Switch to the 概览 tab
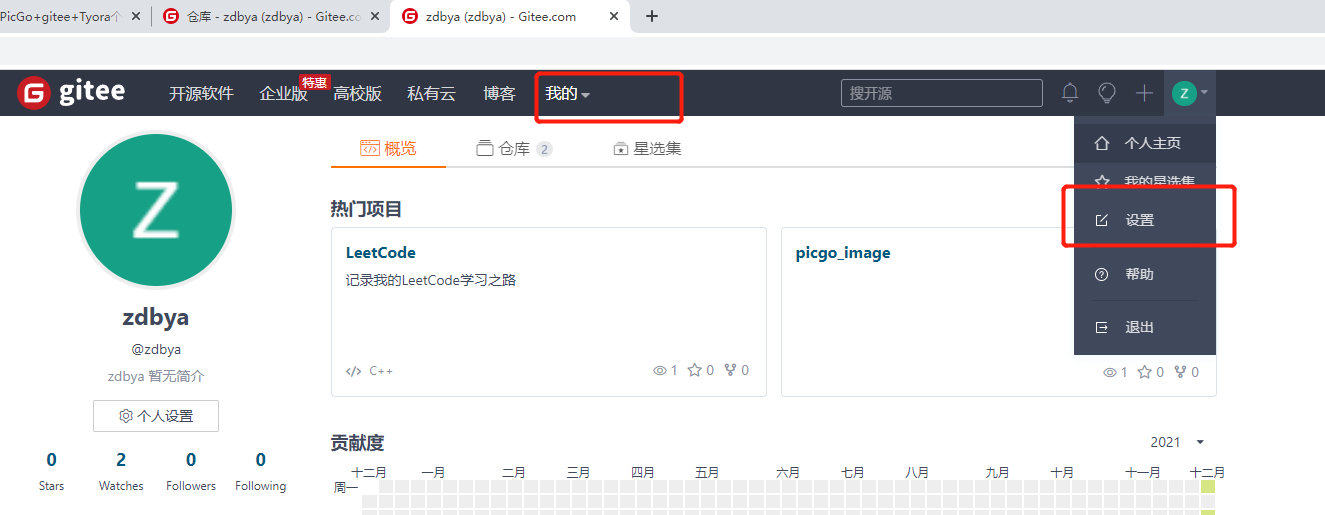The width and height of the screenshot is (1325, 515). coord(388,148)
